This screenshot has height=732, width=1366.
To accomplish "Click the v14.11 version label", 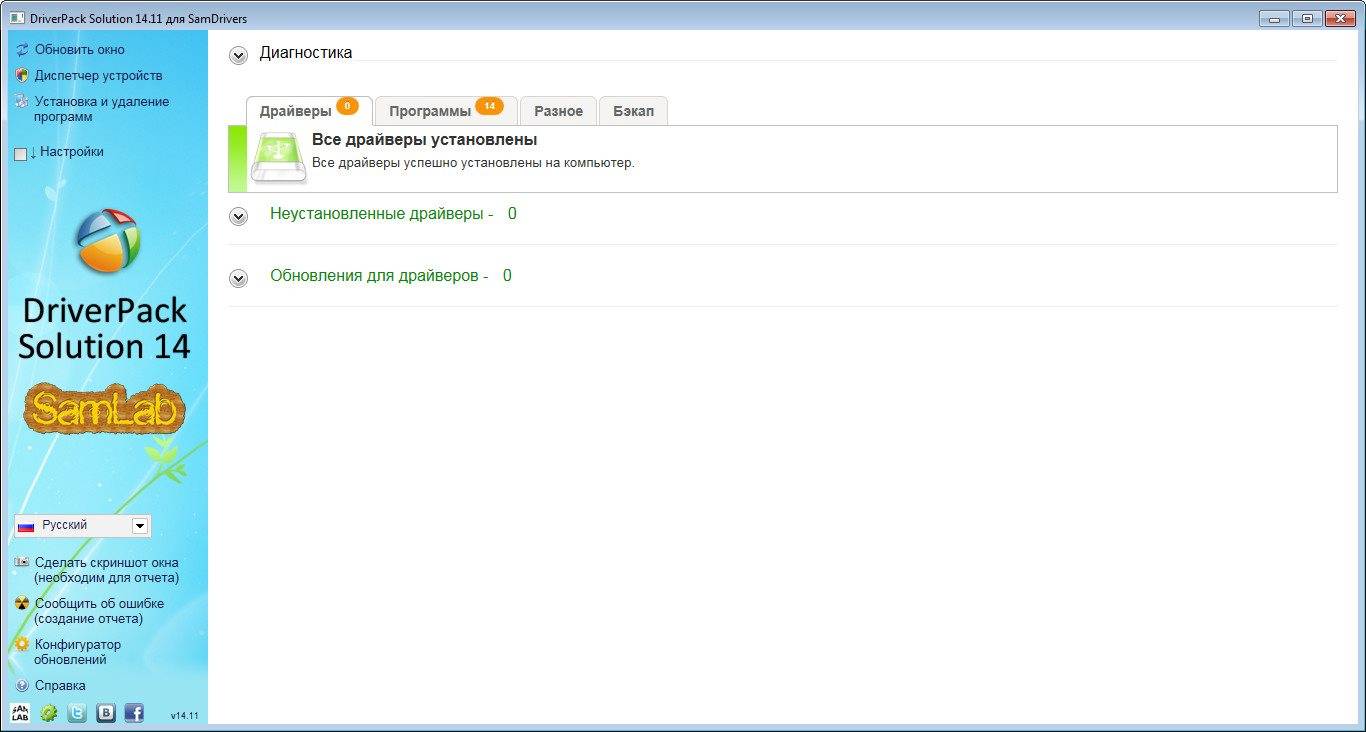I will 184,716.
